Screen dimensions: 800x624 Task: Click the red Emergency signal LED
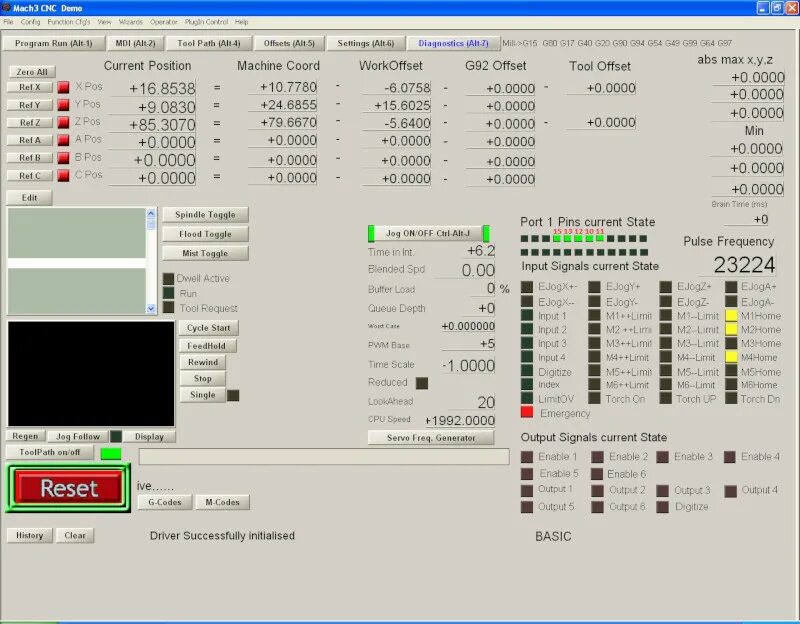(527, 412)
